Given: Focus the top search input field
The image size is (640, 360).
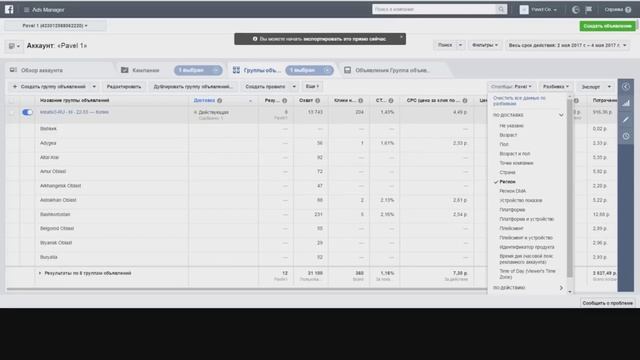Looking at the screenshot, I should [x=434, y=9].
